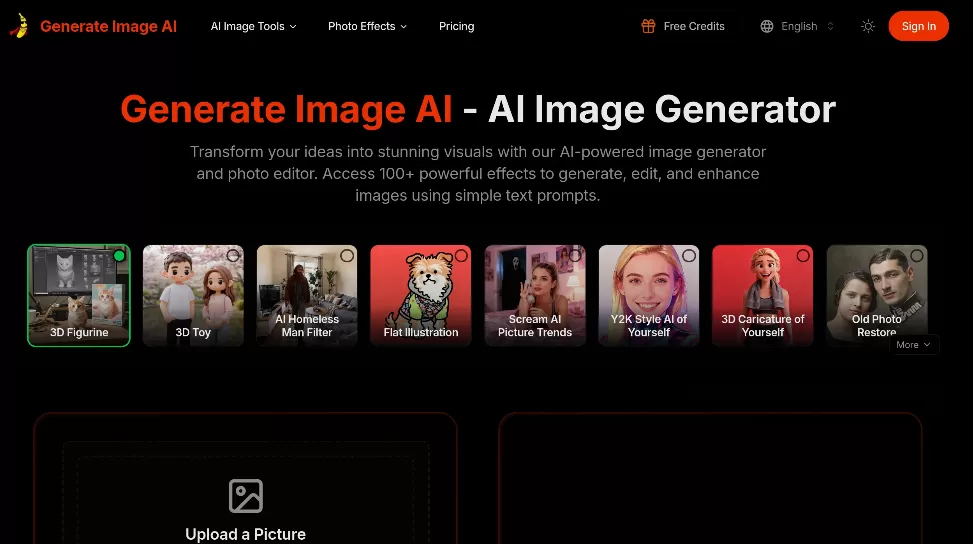Open the Photo Effects dropdown
The image size is (973, 544).
pos(367,26)
